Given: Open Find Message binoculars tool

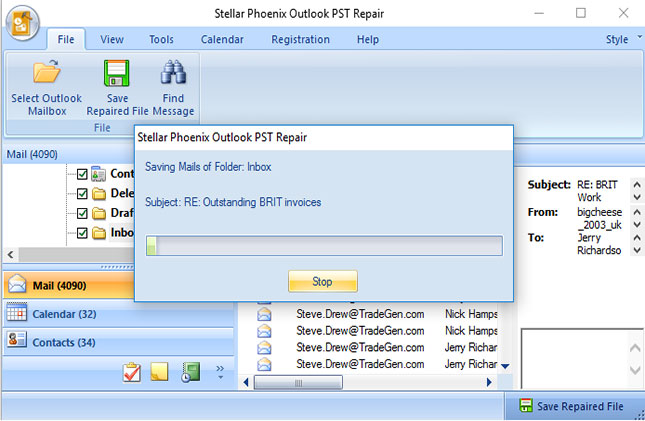Looking at the screenshot, I should click(174, 74).
